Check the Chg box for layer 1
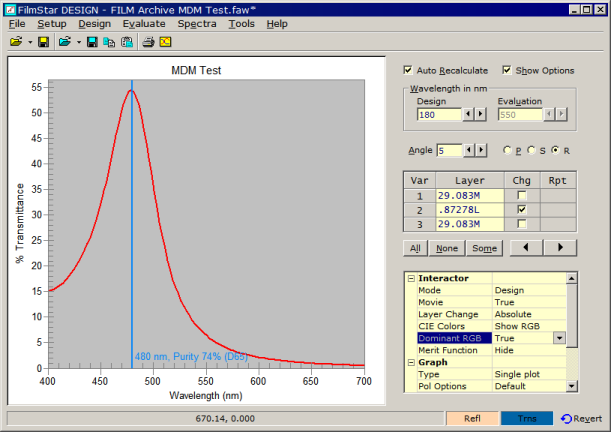 pyautogui.click(x=522, y=195)
